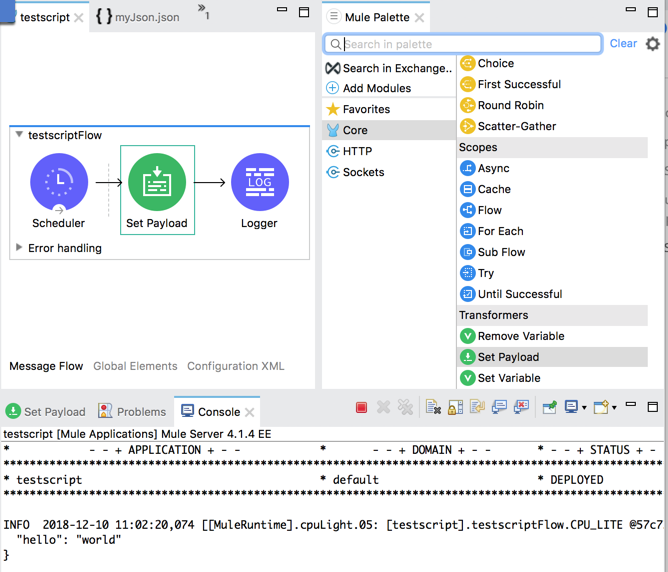This screenshot has width=668, height=572.
Task: Click Search in Exchange in the palette
Action: pos(397,68)
